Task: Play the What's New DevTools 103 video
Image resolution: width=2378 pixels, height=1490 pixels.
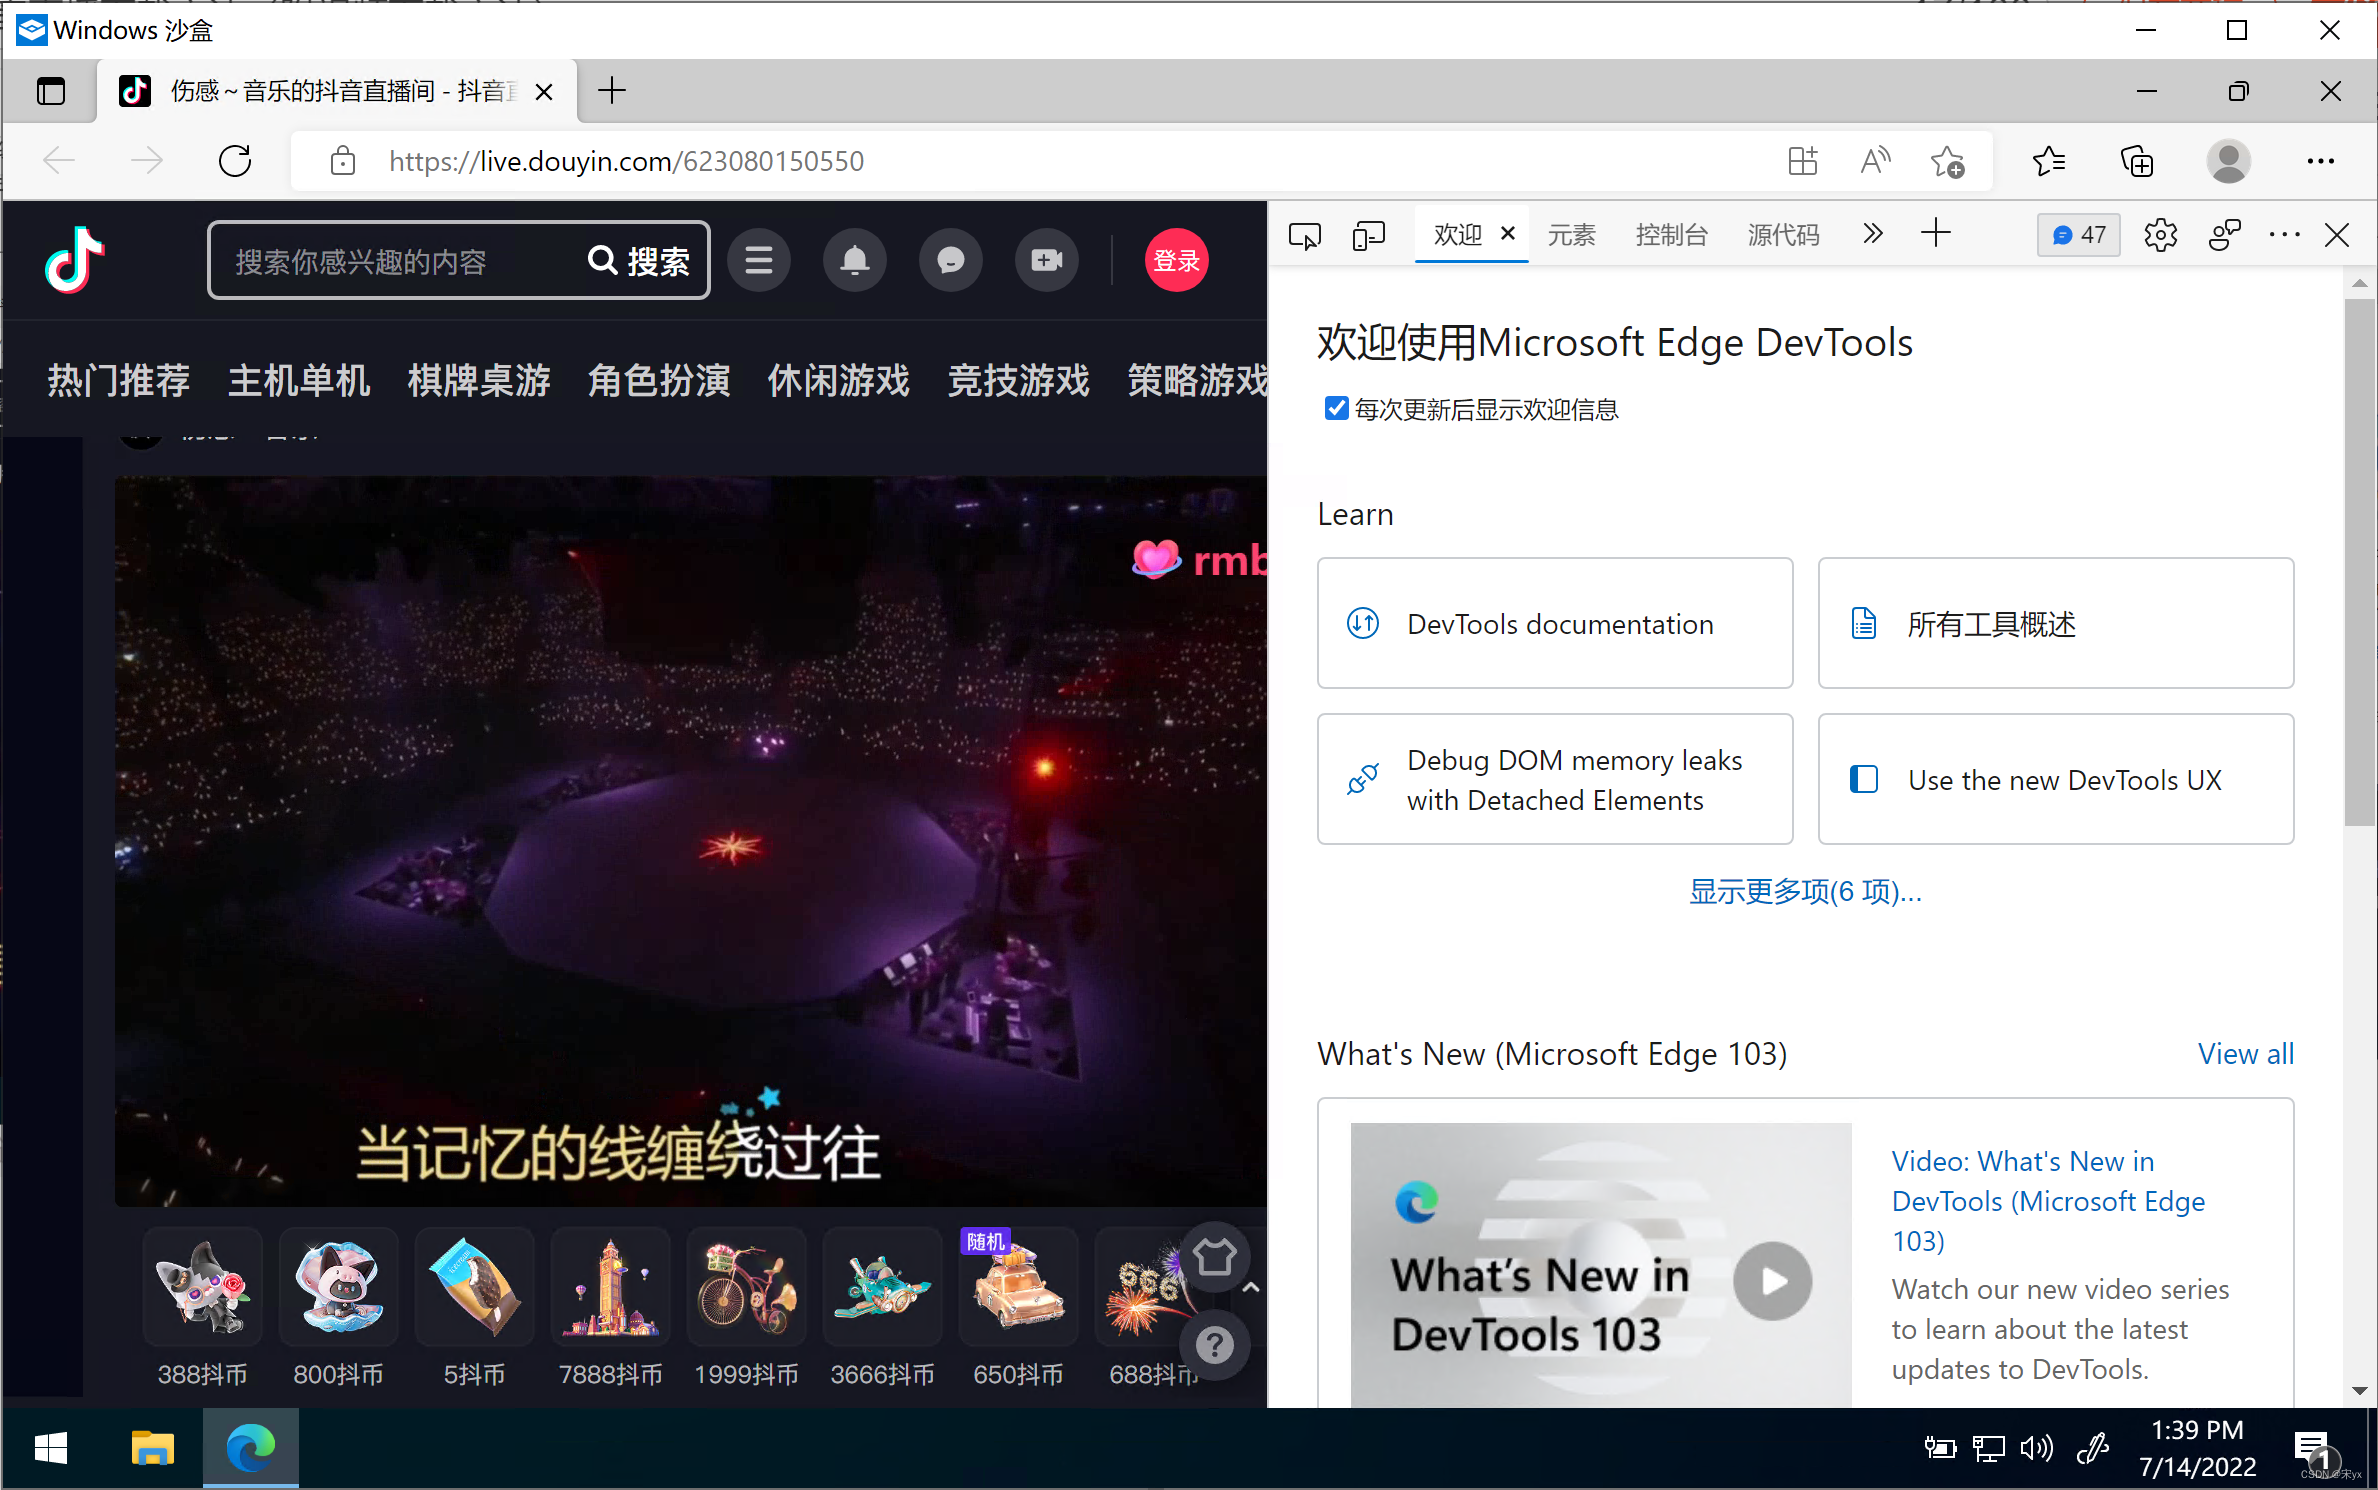Action: tap(1772, 1281)
